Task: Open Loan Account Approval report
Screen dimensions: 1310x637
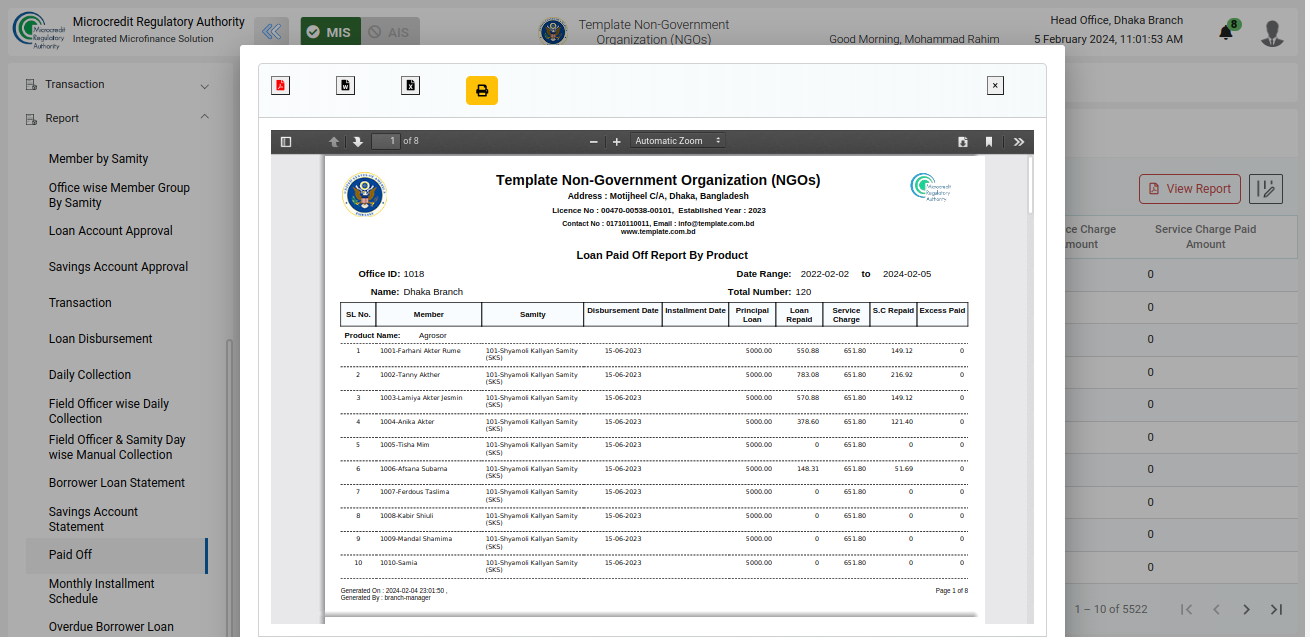Action: [111, 231]
